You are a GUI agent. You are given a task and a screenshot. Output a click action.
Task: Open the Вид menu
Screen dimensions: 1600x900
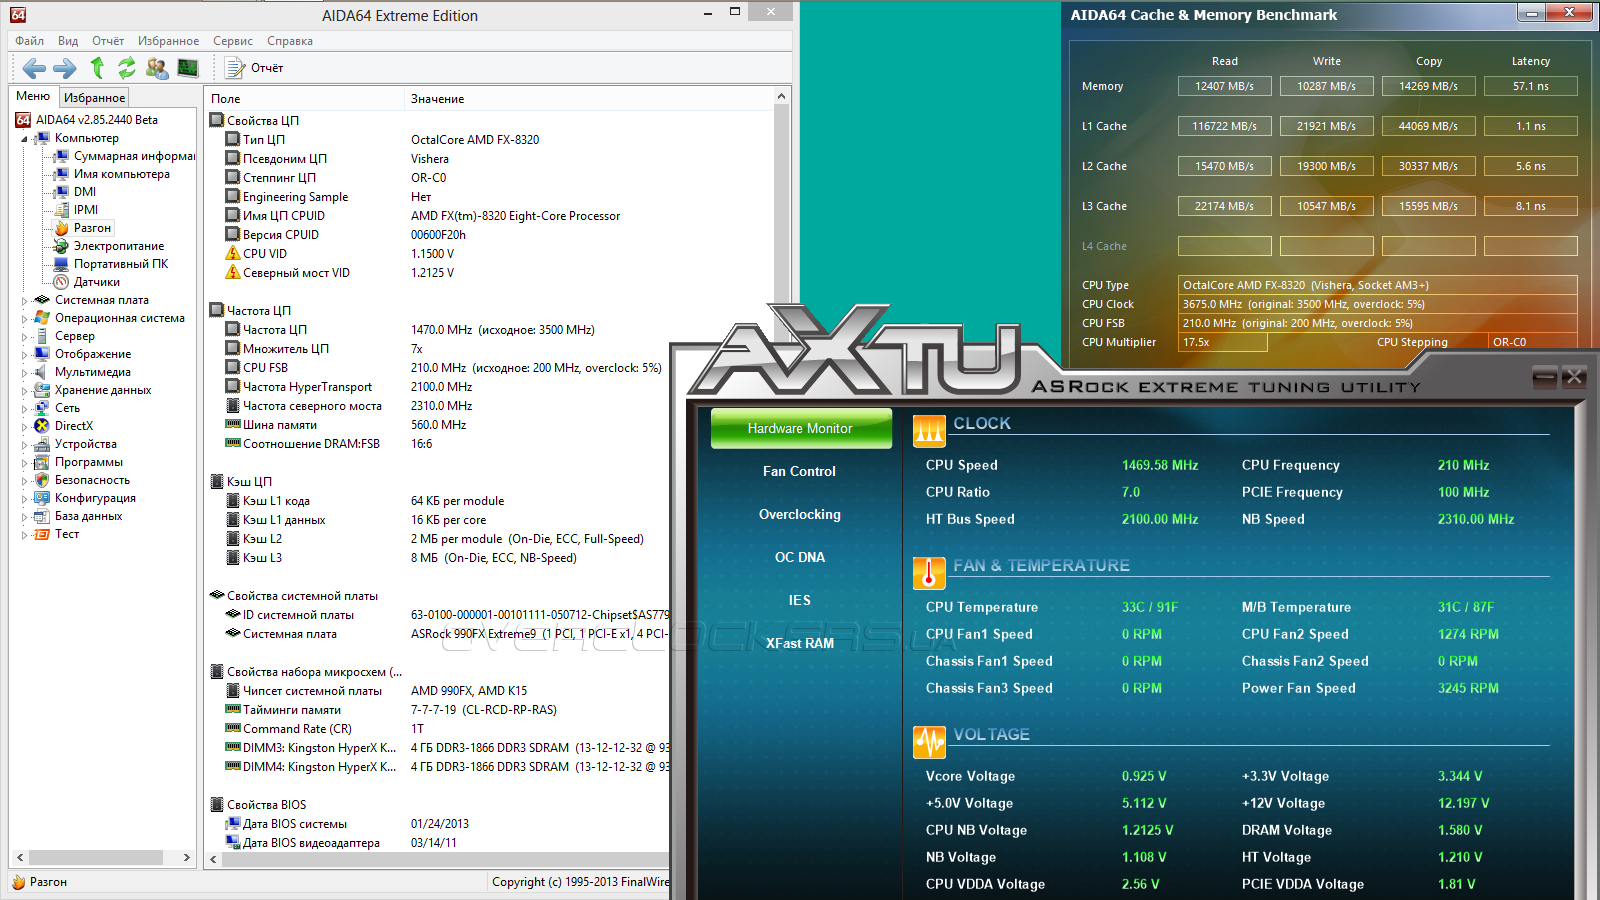point(68,41)
